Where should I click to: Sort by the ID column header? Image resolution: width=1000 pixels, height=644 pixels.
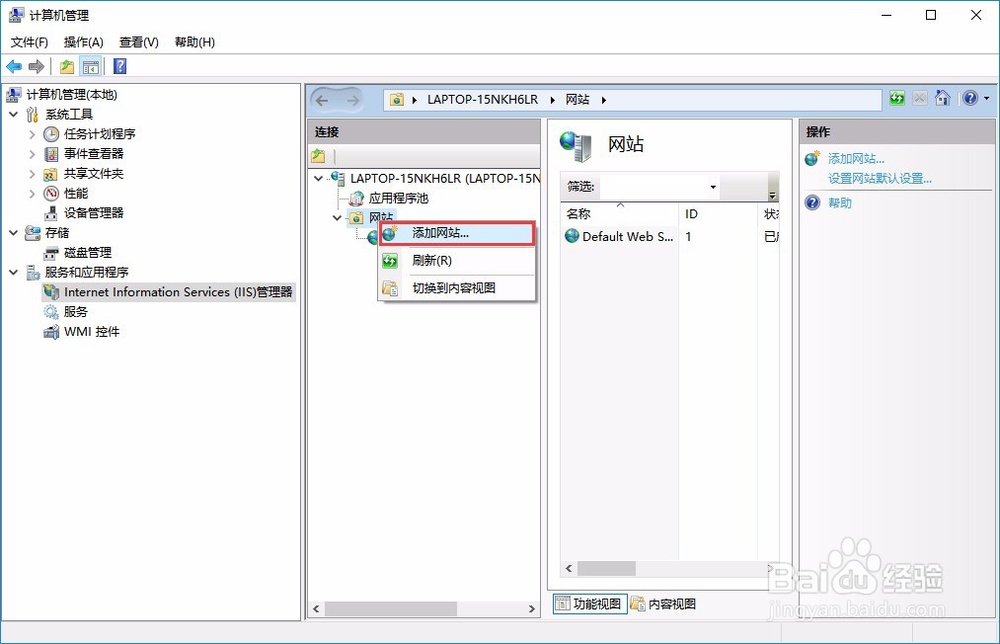[x=718, y=214]
